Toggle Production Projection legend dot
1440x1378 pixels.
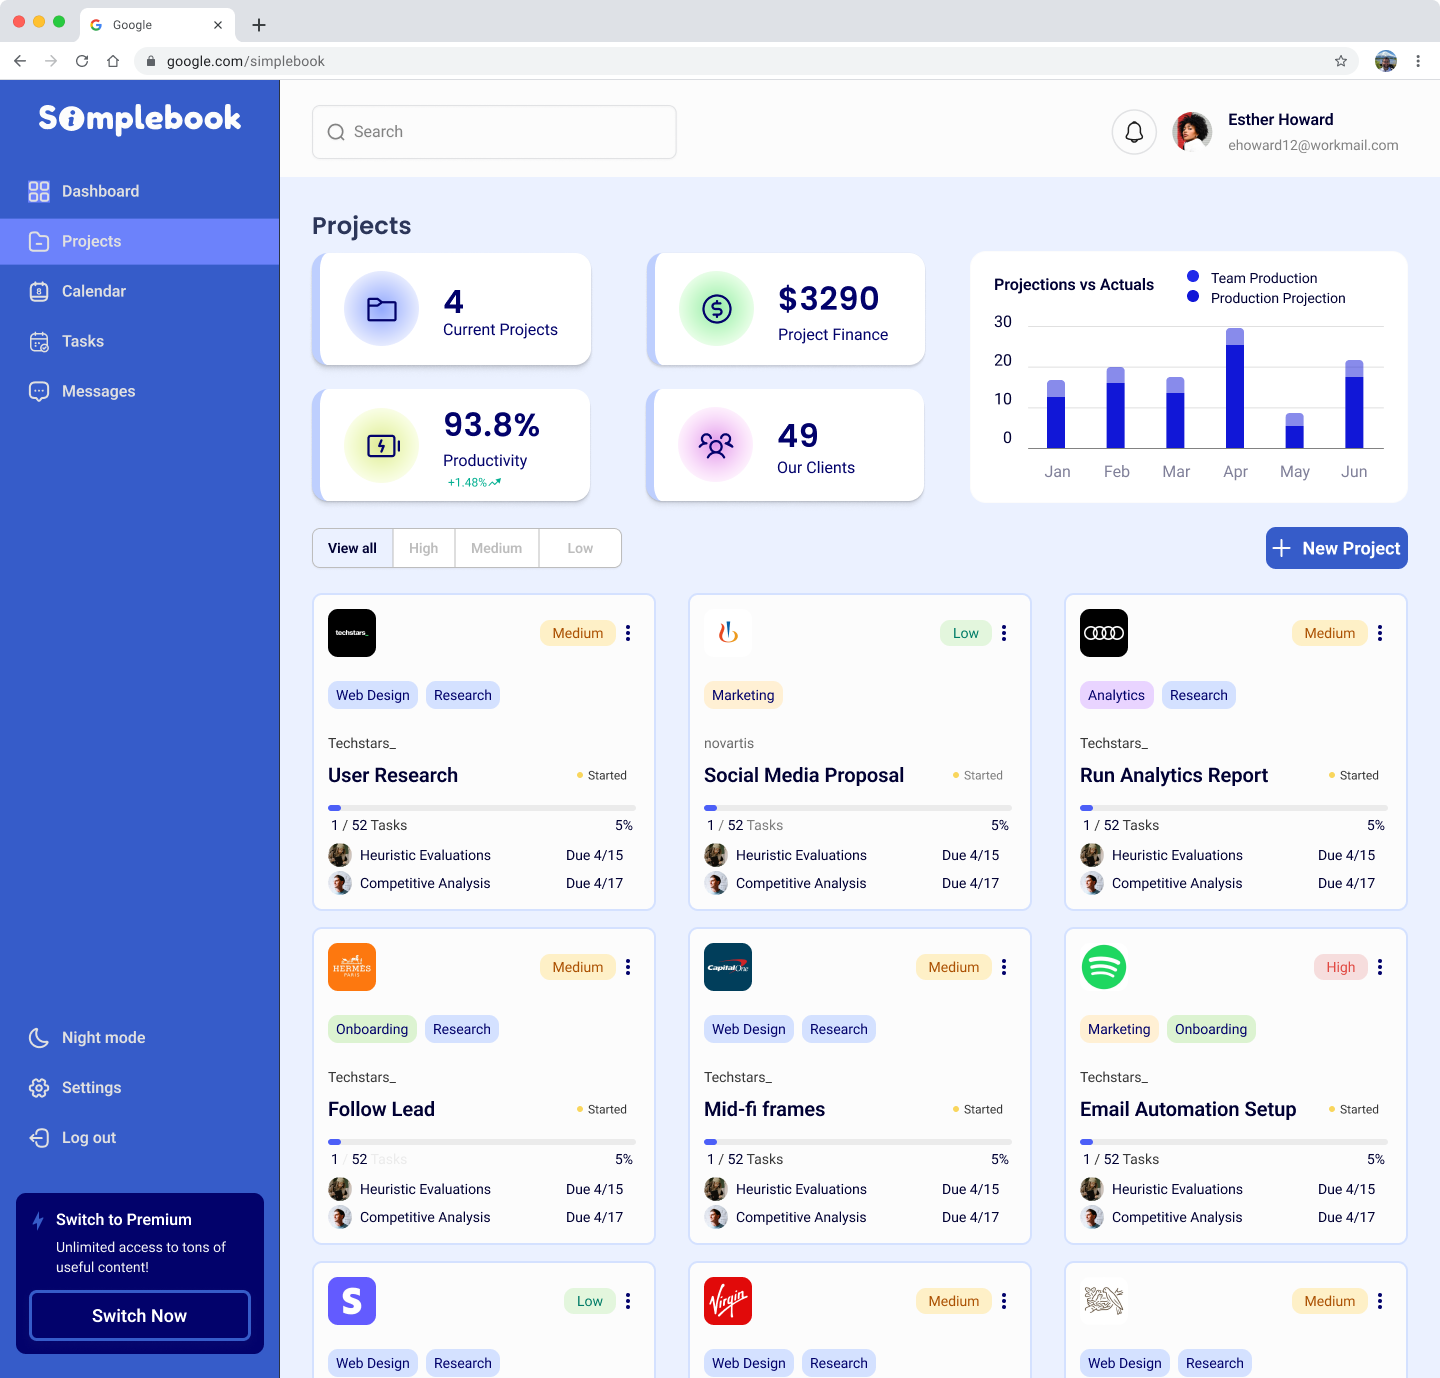point(1193,297)
